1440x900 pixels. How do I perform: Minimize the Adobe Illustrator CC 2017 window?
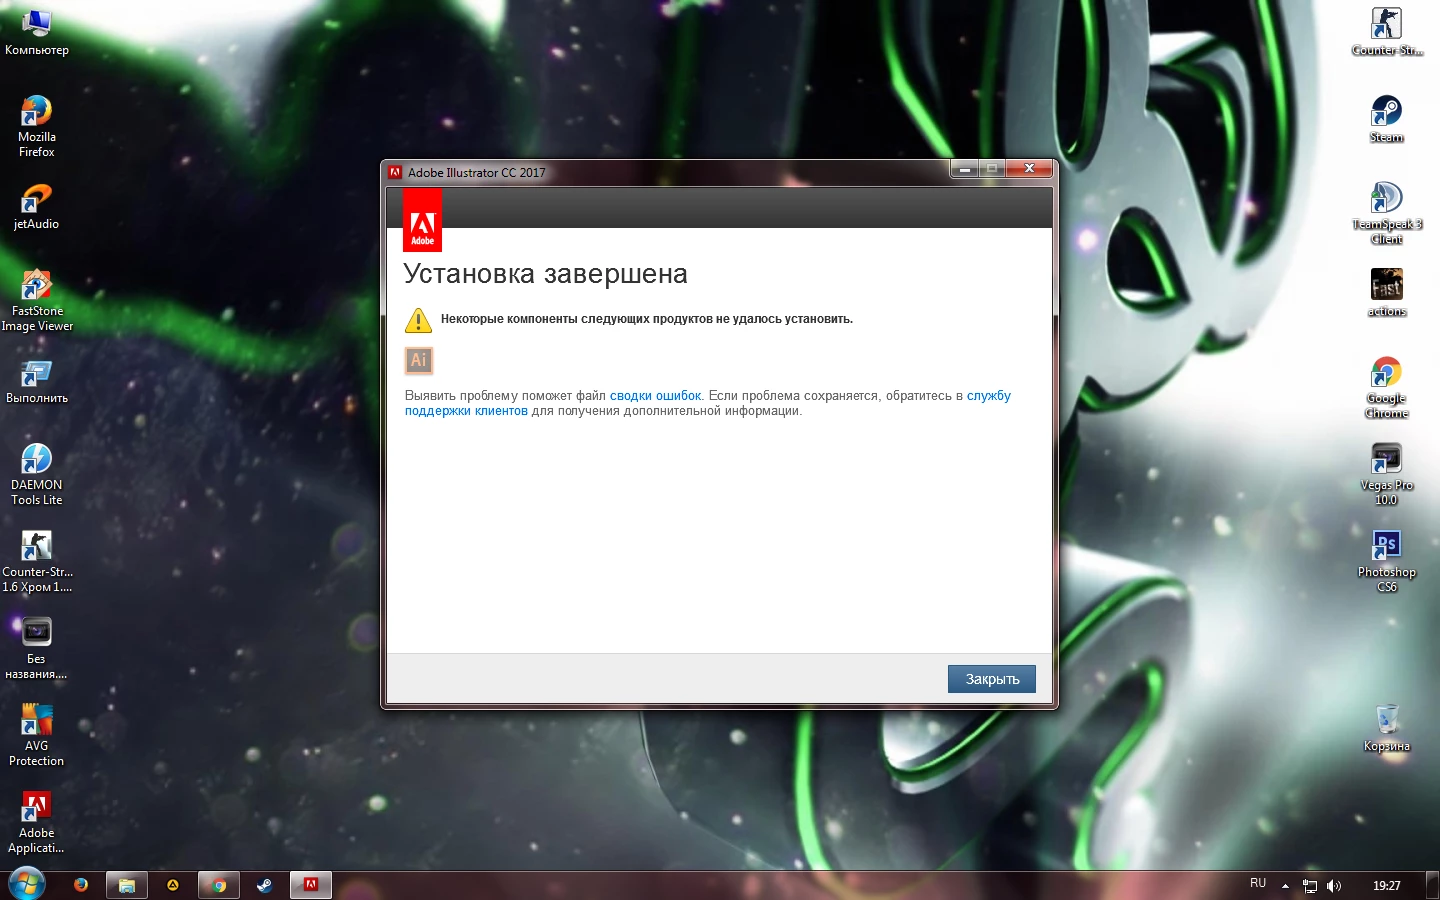(x=964, y=169)
